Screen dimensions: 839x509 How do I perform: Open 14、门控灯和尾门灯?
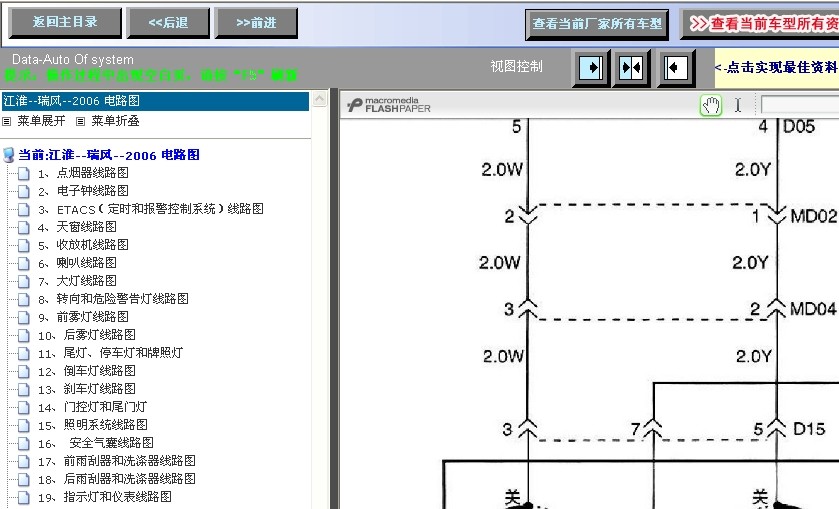pyautogui.click(x=92, y=407)
